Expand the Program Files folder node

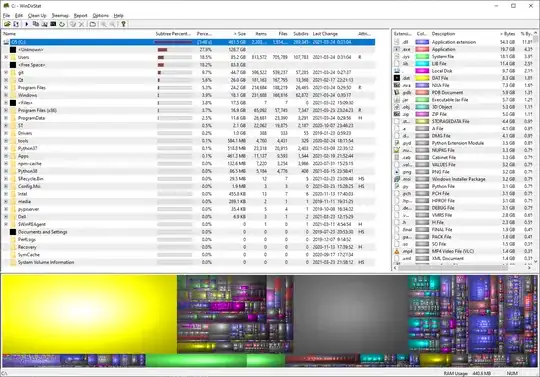point(6,88)
